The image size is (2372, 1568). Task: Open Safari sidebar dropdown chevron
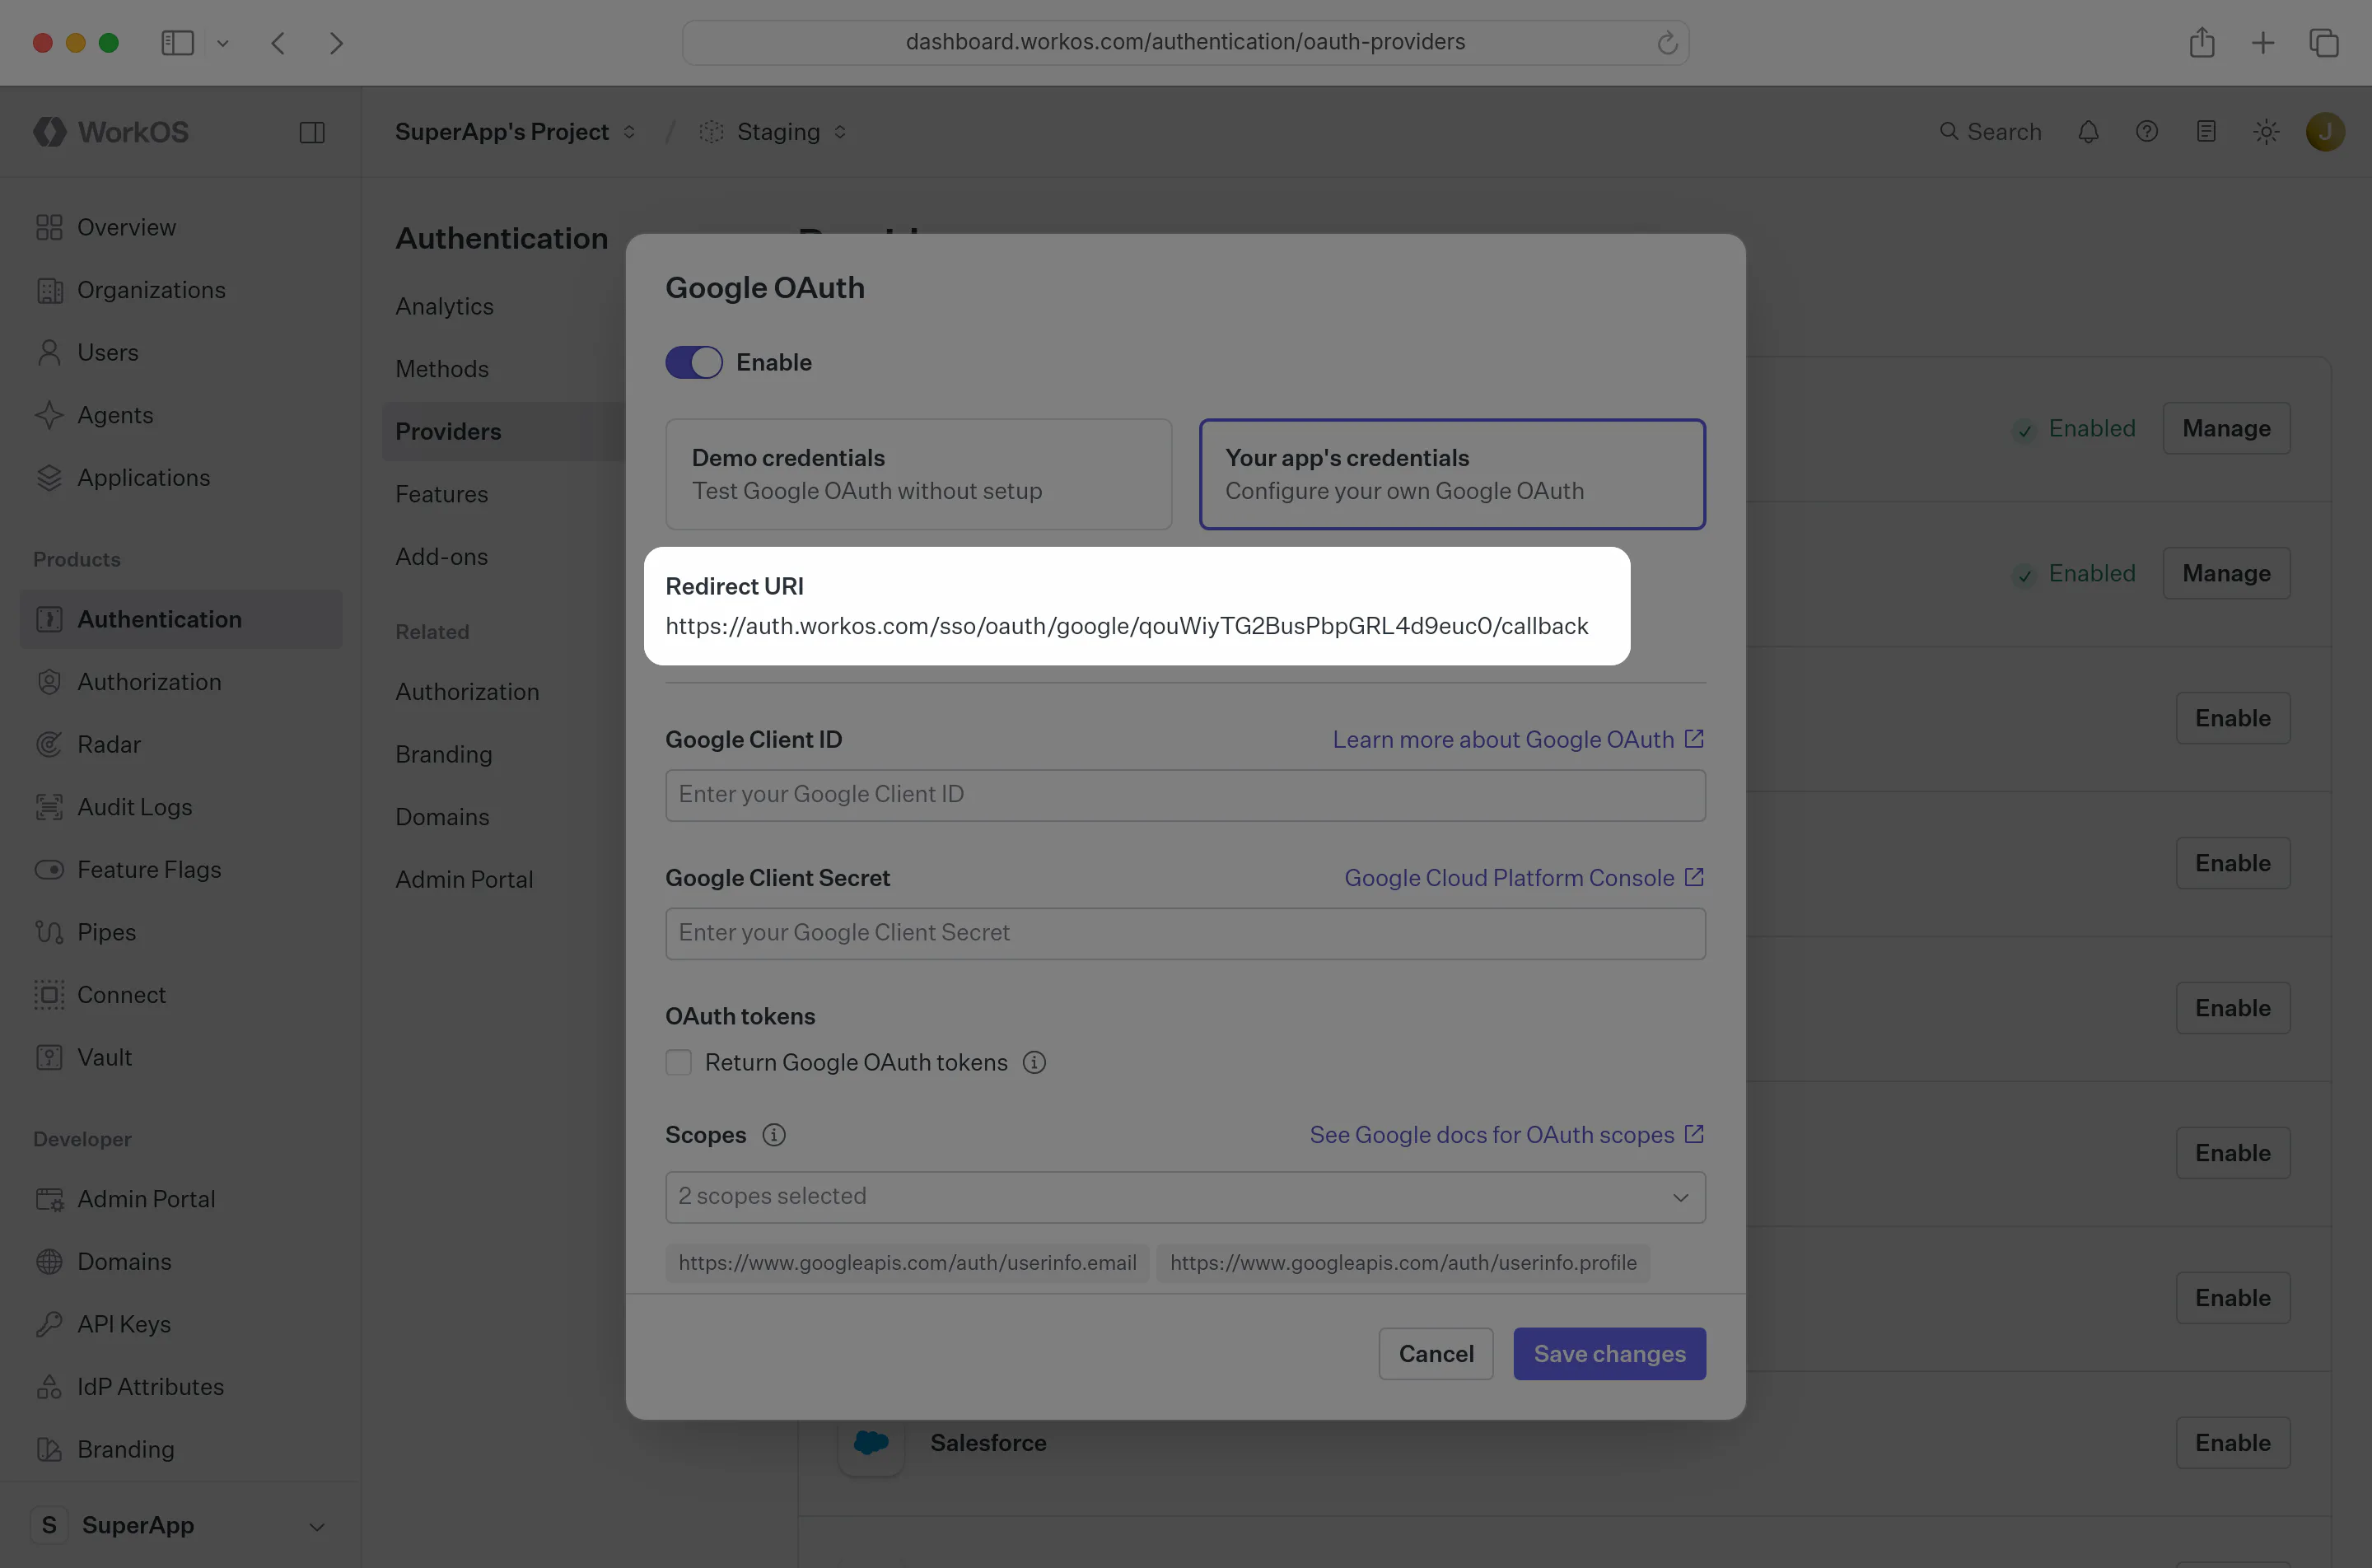tap(223, 43)
